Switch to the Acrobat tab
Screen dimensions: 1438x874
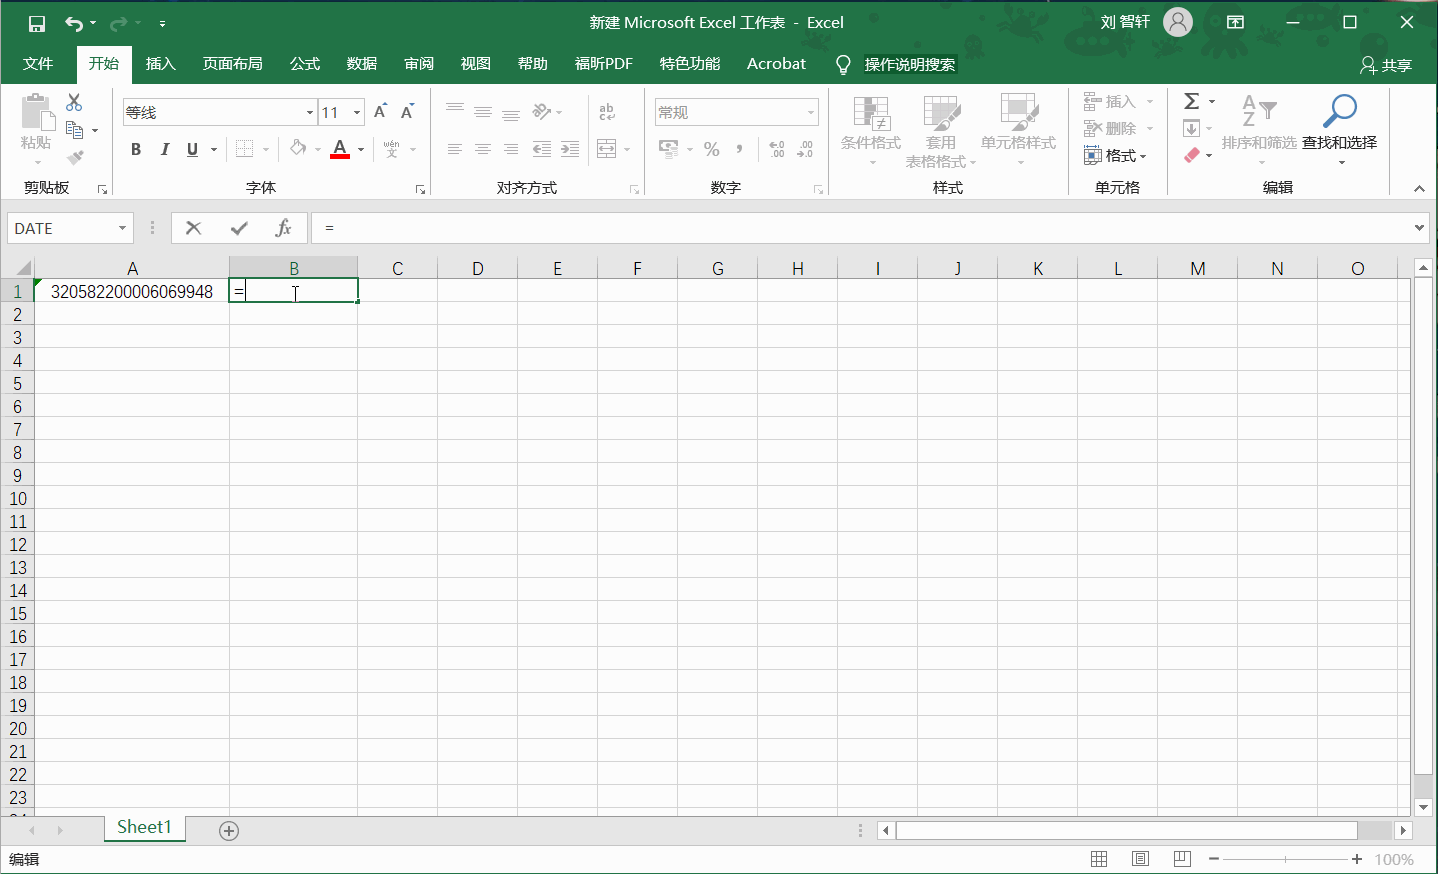pos(776,64)
